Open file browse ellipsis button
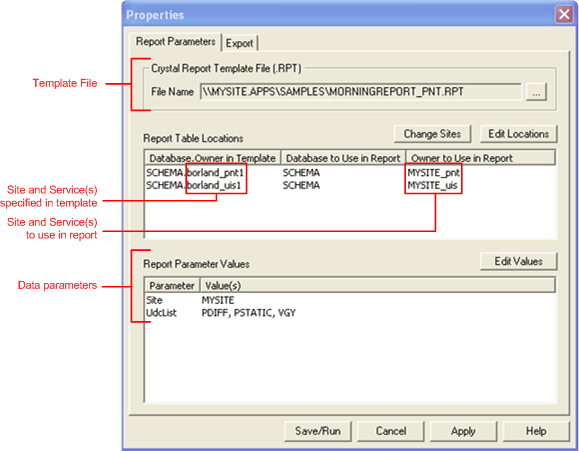This screenshot has height=451, width=579. (x=536, y=92)
